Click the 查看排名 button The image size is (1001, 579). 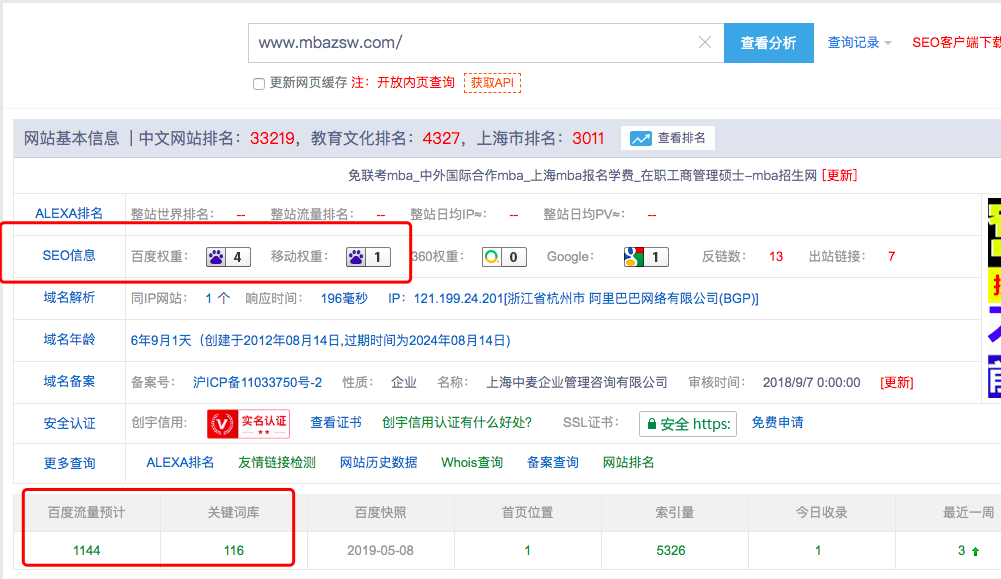point(668,139)
